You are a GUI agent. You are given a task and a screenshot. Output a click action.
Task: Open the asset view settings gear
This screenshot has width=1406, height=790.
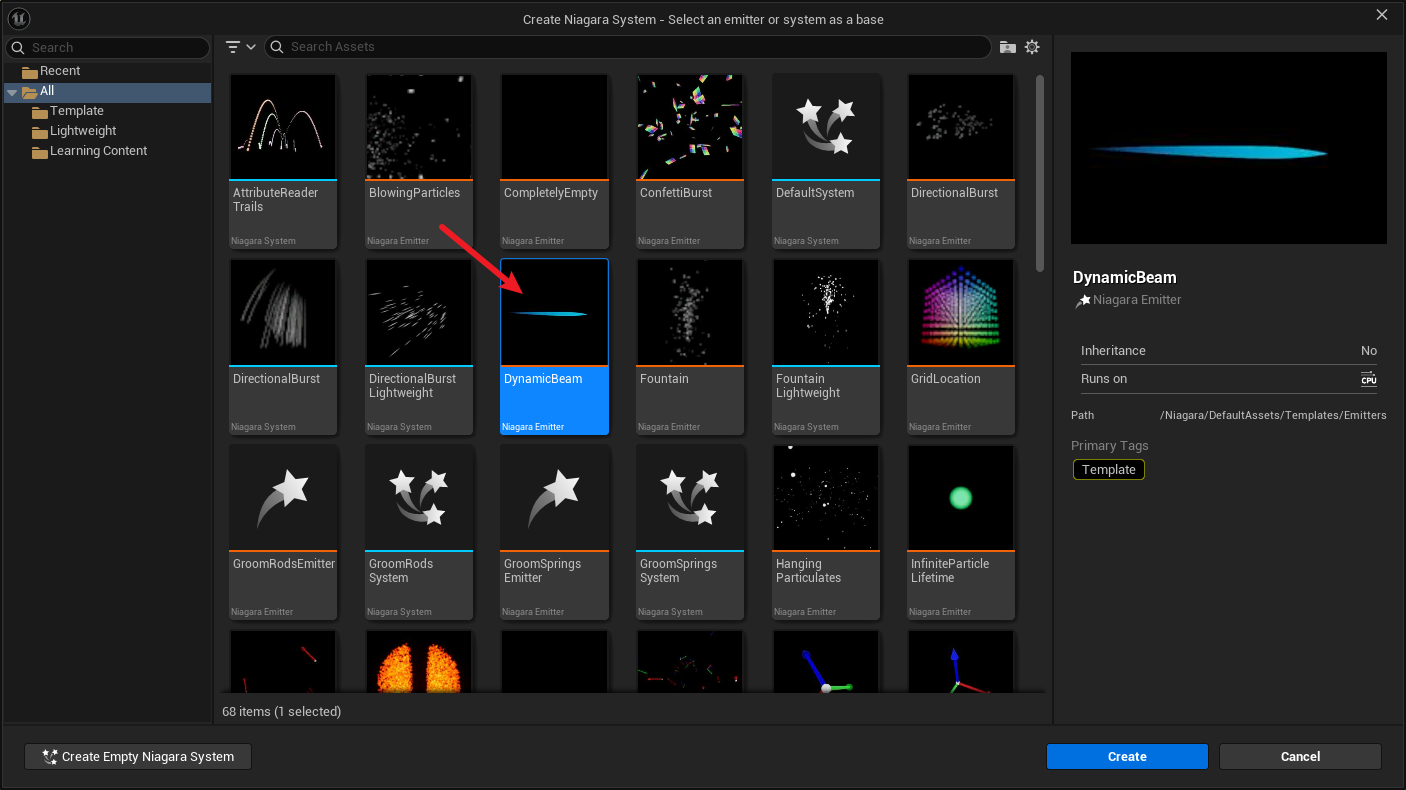pyautogui.click(x=1032, y=47)
